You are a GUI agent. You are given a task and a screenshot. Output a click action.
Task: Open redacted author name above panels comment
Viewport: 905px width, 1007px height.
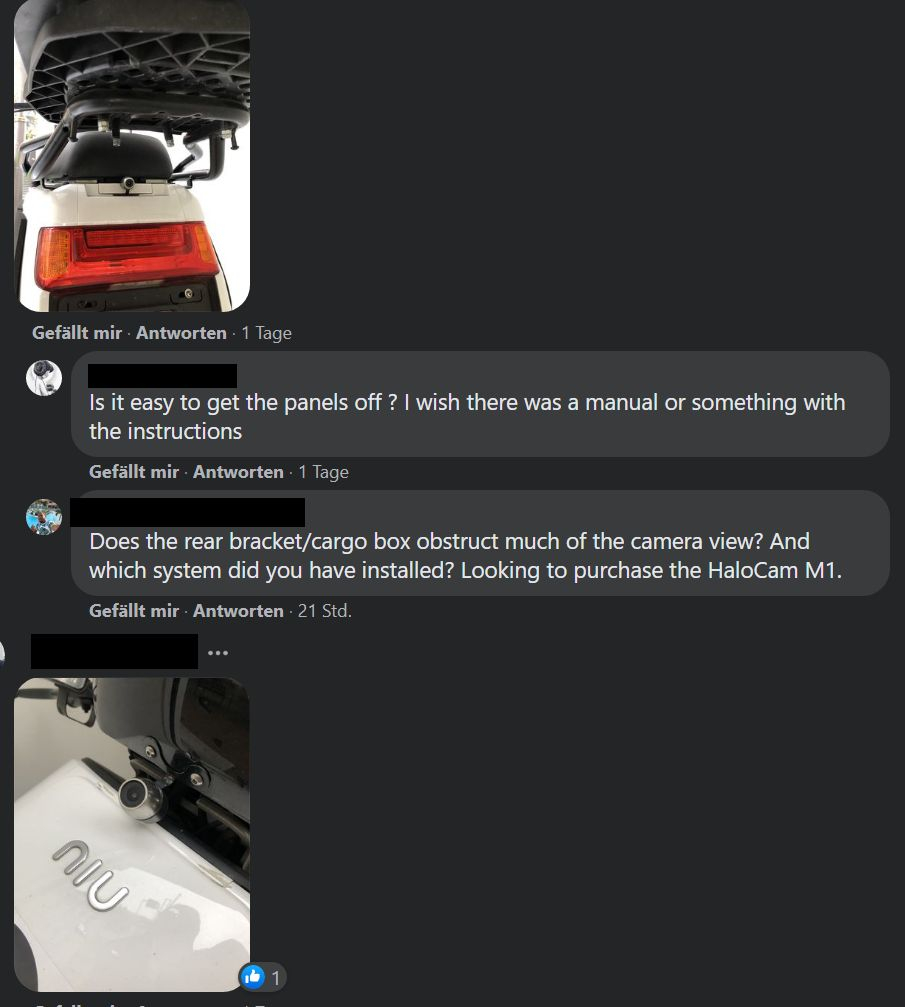coord(163,376)
